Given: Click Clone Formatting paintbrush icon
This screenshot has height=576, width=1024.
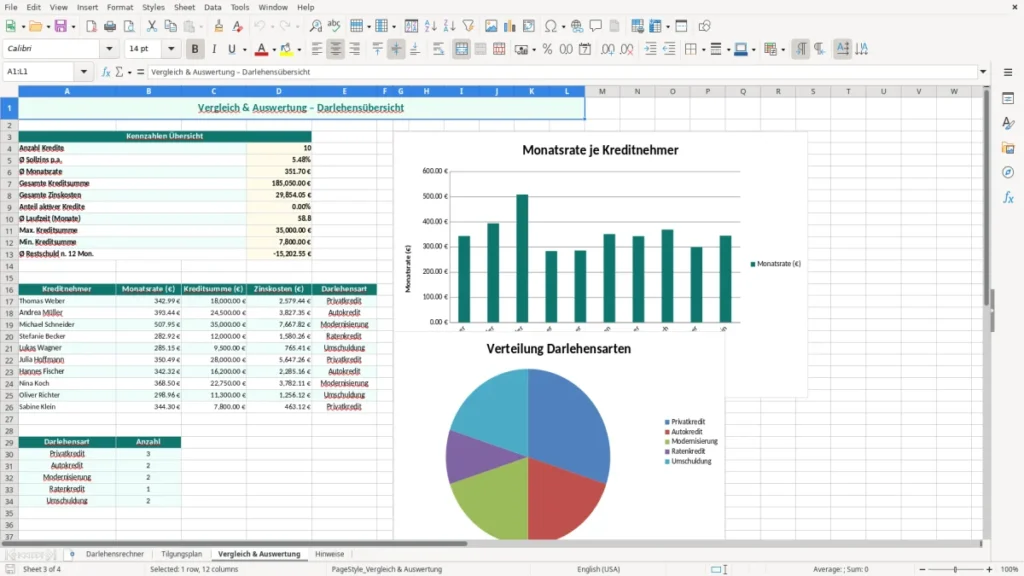Looking at the screenshot, I should [219, 26].
